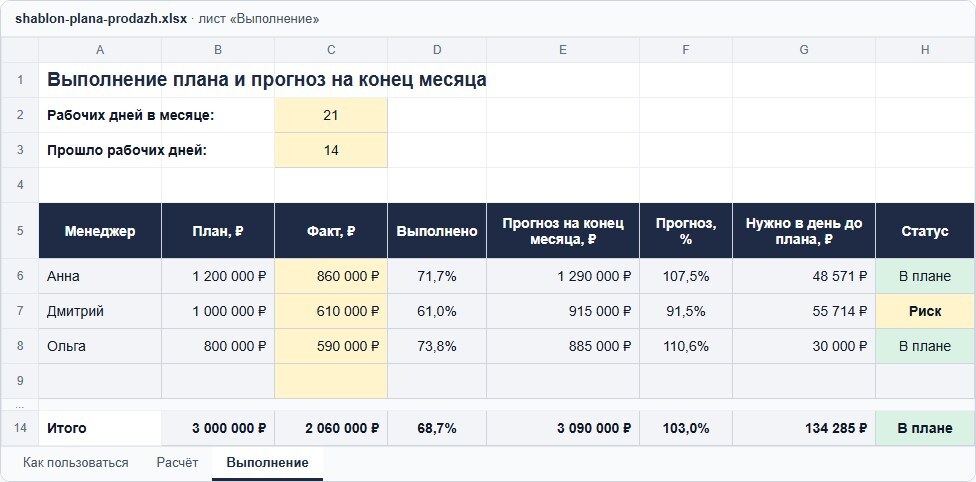Click the «План, ₽» heading cell
The height and width of the screenshot is (482, 976).
[218, 230]
